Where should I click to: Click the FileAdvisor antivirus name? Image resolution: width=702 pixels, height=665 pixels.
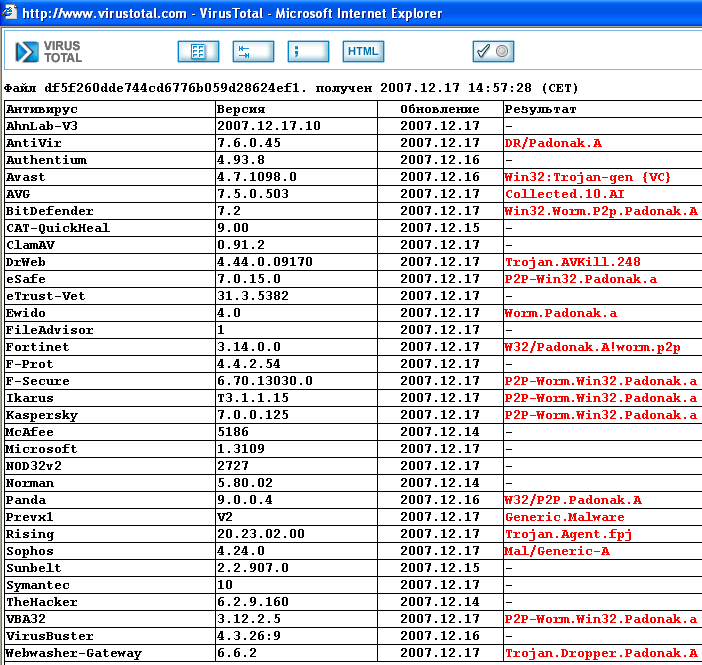[50, 330]
